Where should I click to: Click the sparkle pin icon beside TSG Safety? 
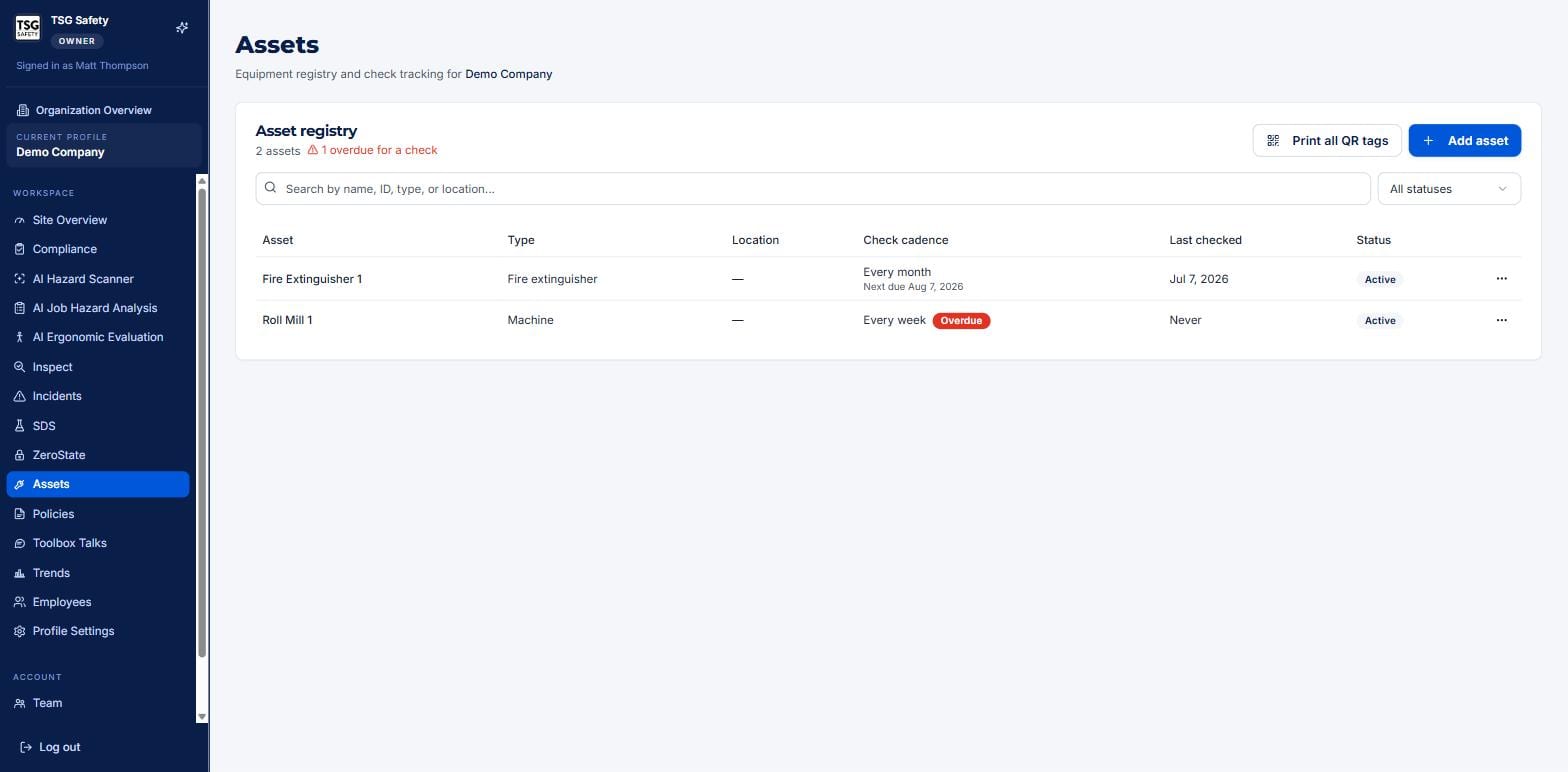(182, 28)
